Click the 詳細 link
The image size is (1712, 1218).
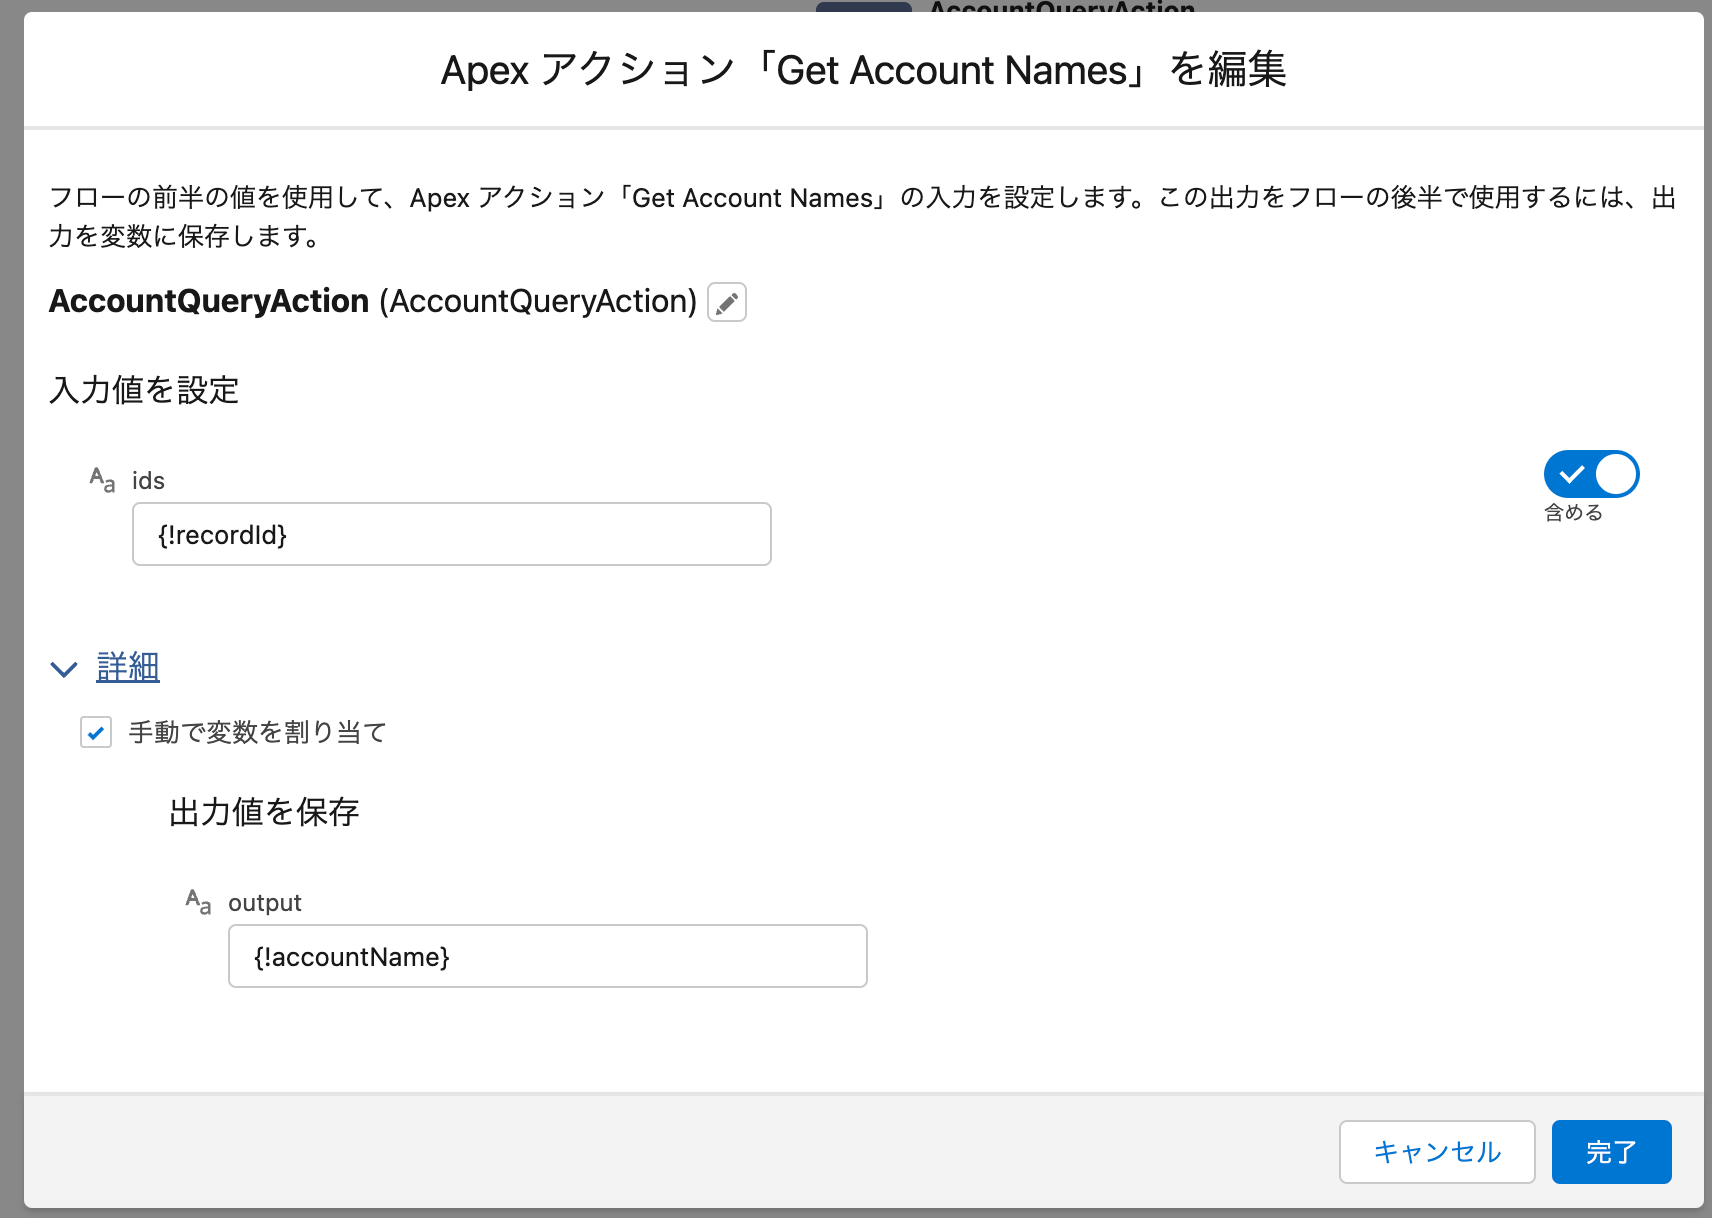point(128,667)
